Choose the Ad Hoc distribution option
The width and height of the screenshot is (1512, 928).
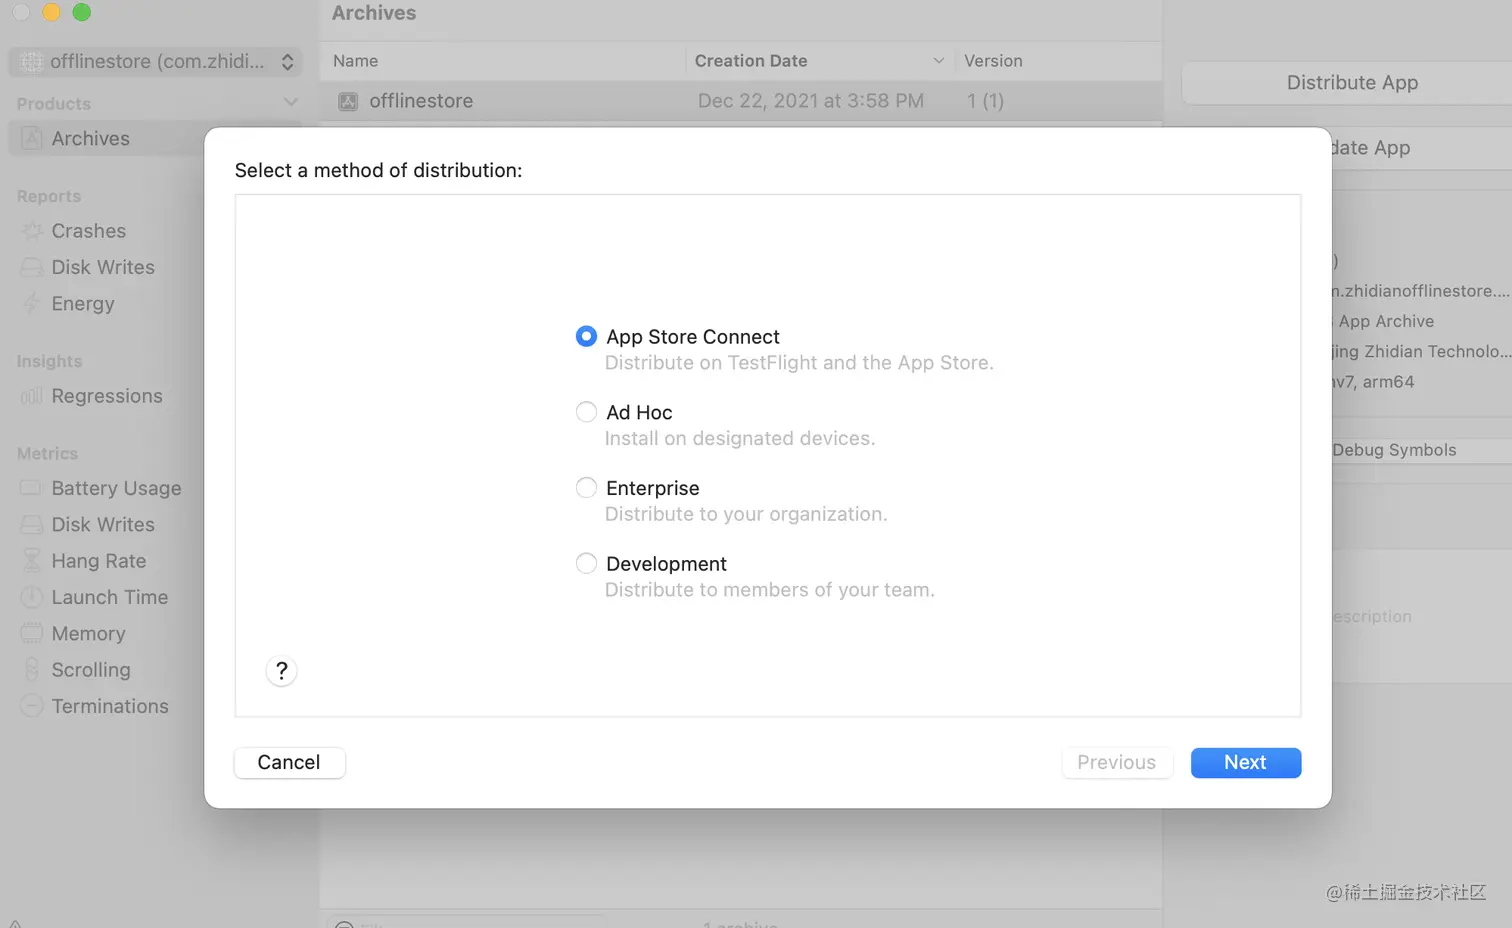tap(586, 412)
